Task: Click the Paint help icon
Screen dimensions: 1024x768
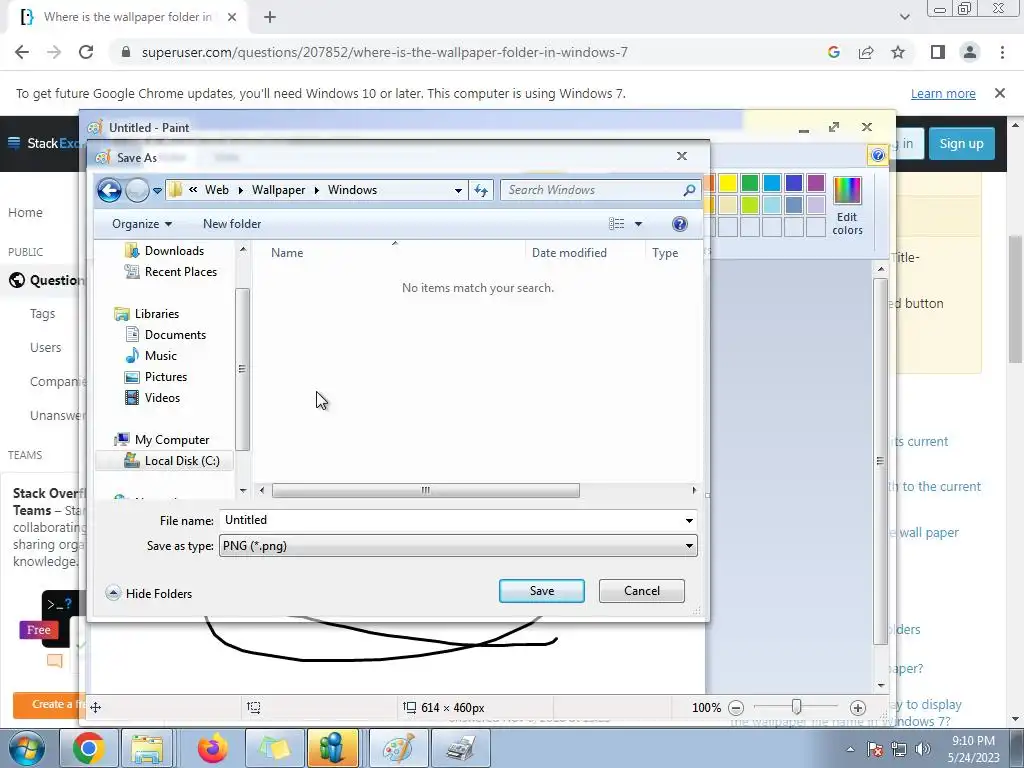Action: click(x=878, y=155)
